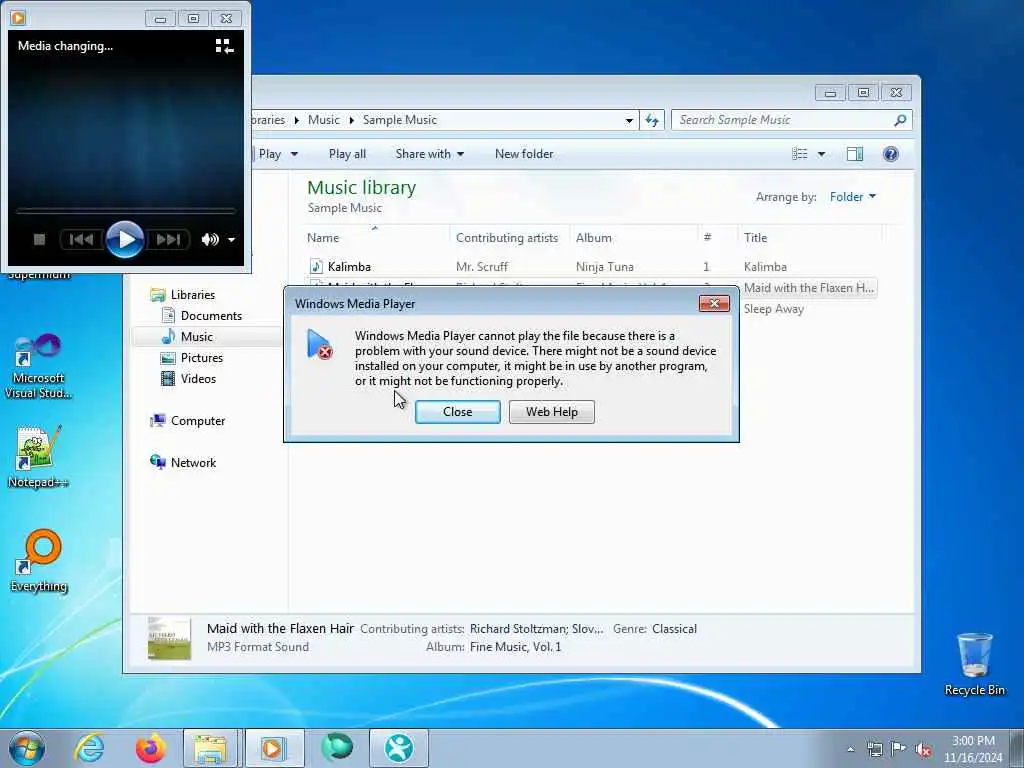This screenshot has width=1024, height=768.
Task: Click the error dialog warning icon
Action: [319, 344]
